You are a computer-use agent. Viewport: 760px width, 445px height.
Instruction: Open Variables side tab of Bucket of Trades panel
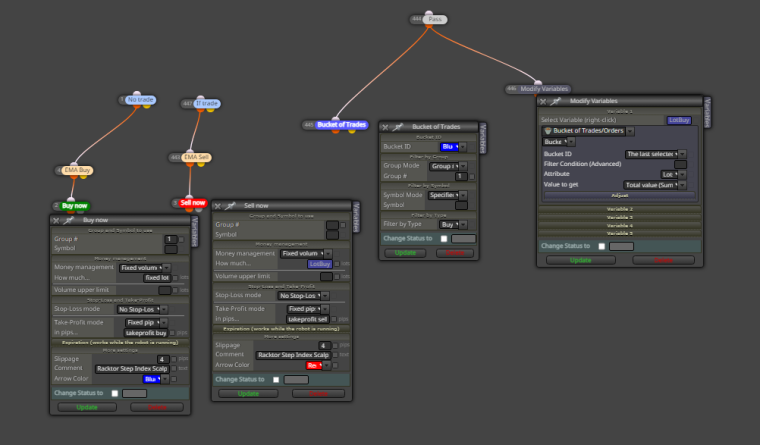coord(482,138)
